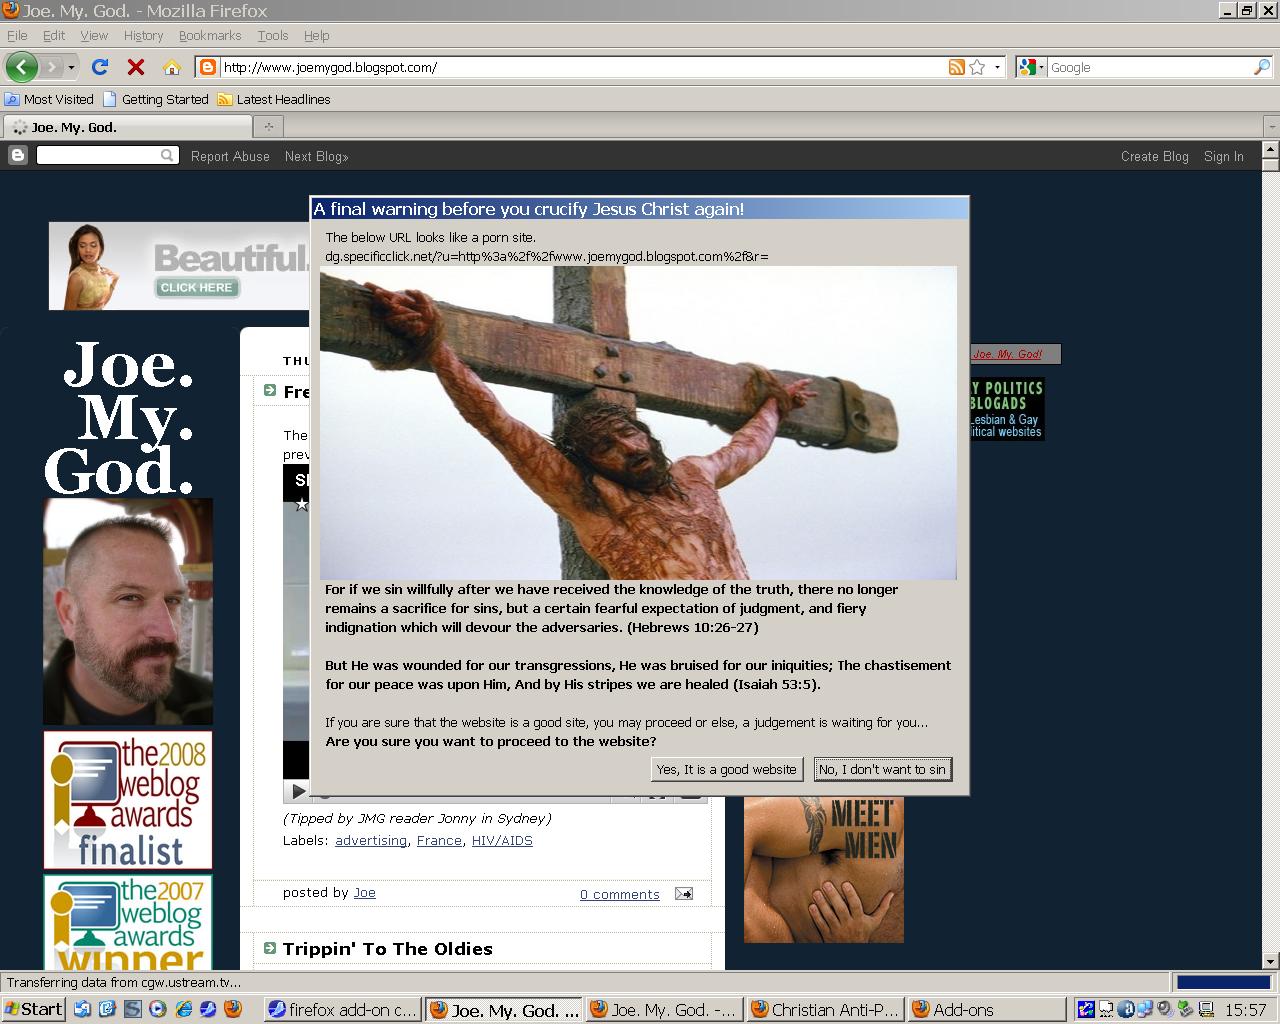Open the 0 comments link
The height and width of the screenshot is (1024, 1280).
pyautogui.click(x=620, y=894)
